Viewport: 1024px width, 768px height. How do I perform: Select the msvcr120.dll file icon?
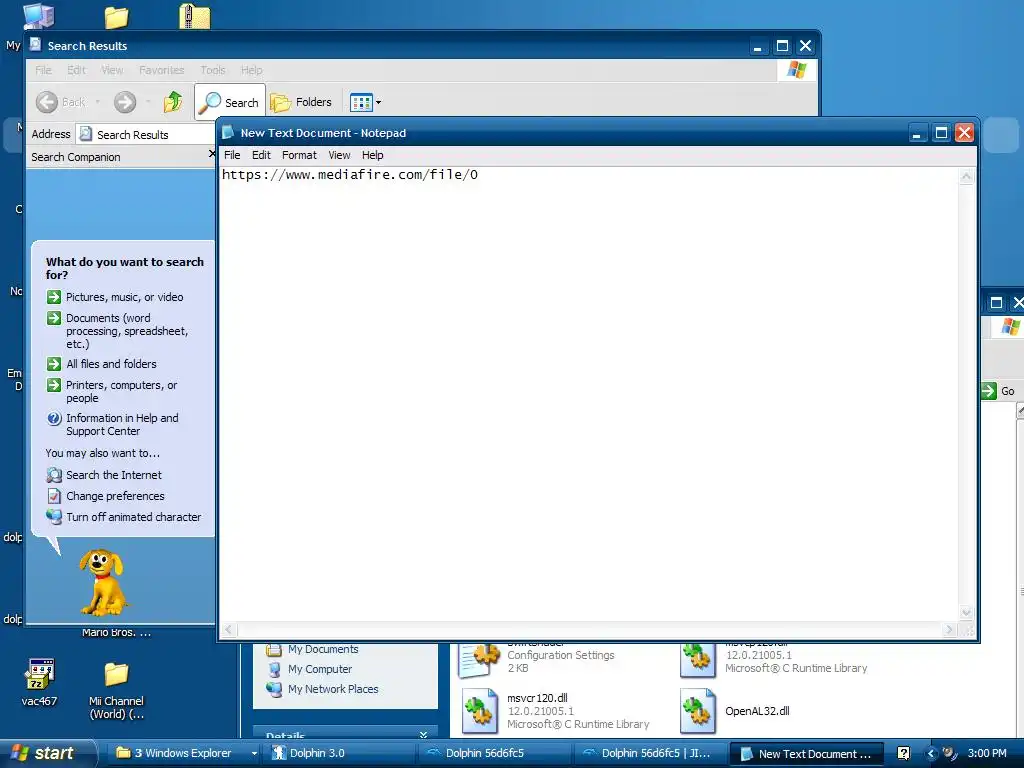480,711
